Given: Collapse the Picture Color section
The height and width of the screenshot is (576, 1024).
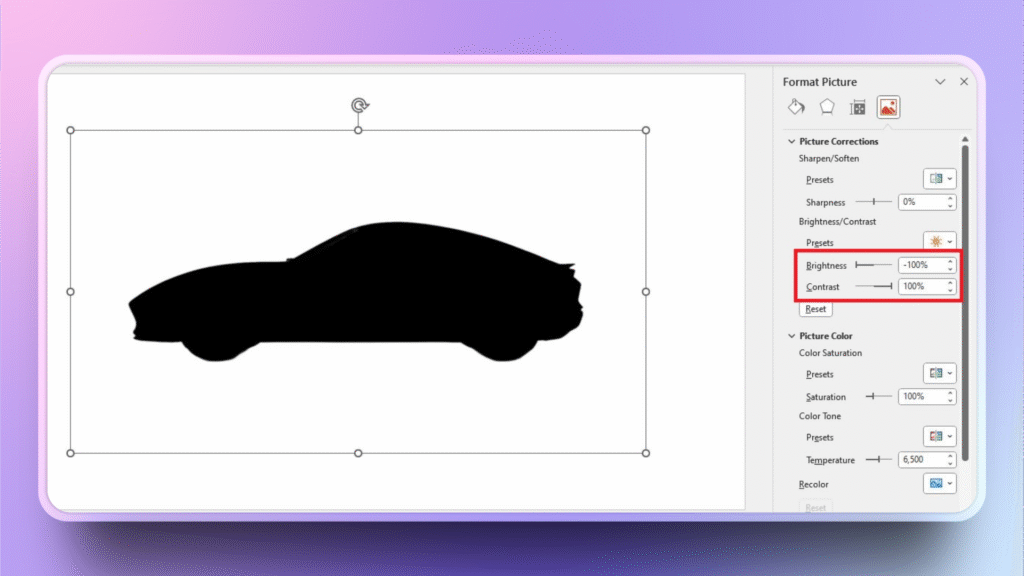Looking at the screenshot, I should coord(792,336).
